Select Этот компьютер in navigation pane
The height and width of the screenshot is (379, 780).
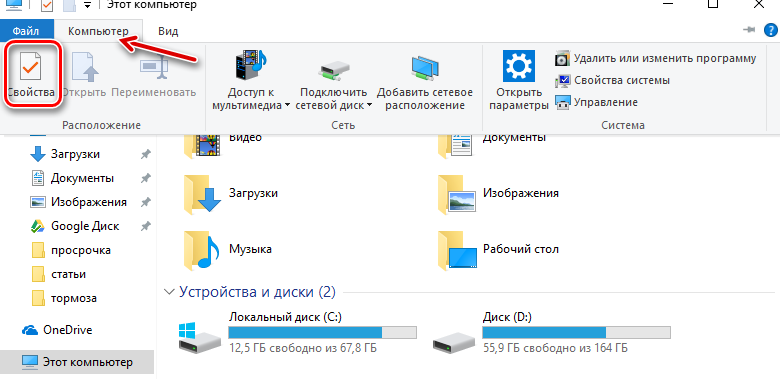click(77, 362)
